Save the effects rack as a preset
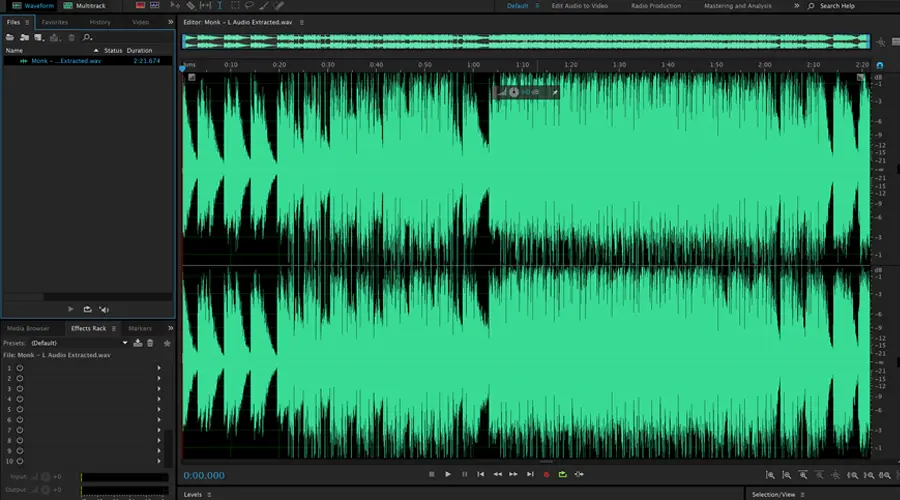The image size is (900, 500). point(138,343)
